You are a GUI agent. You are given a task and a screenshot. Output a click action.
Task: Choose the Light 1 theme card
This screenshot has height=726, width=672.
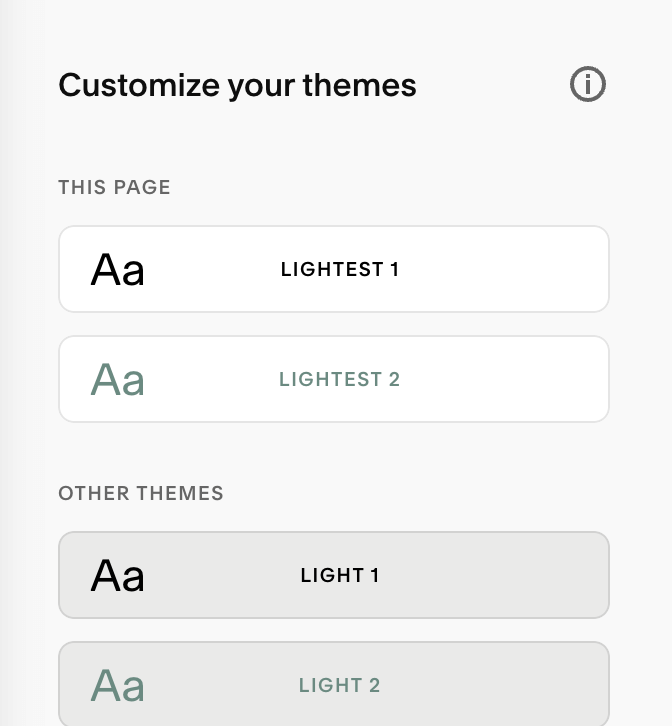click(x=333, y=575)
